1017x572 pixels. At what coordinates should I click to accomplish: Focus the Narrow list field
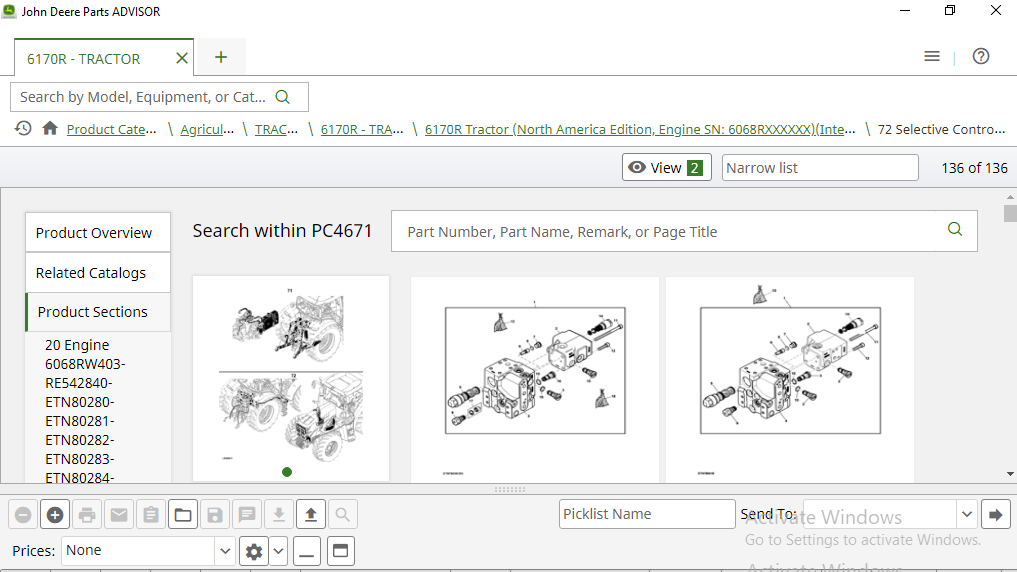click(820, 167)
